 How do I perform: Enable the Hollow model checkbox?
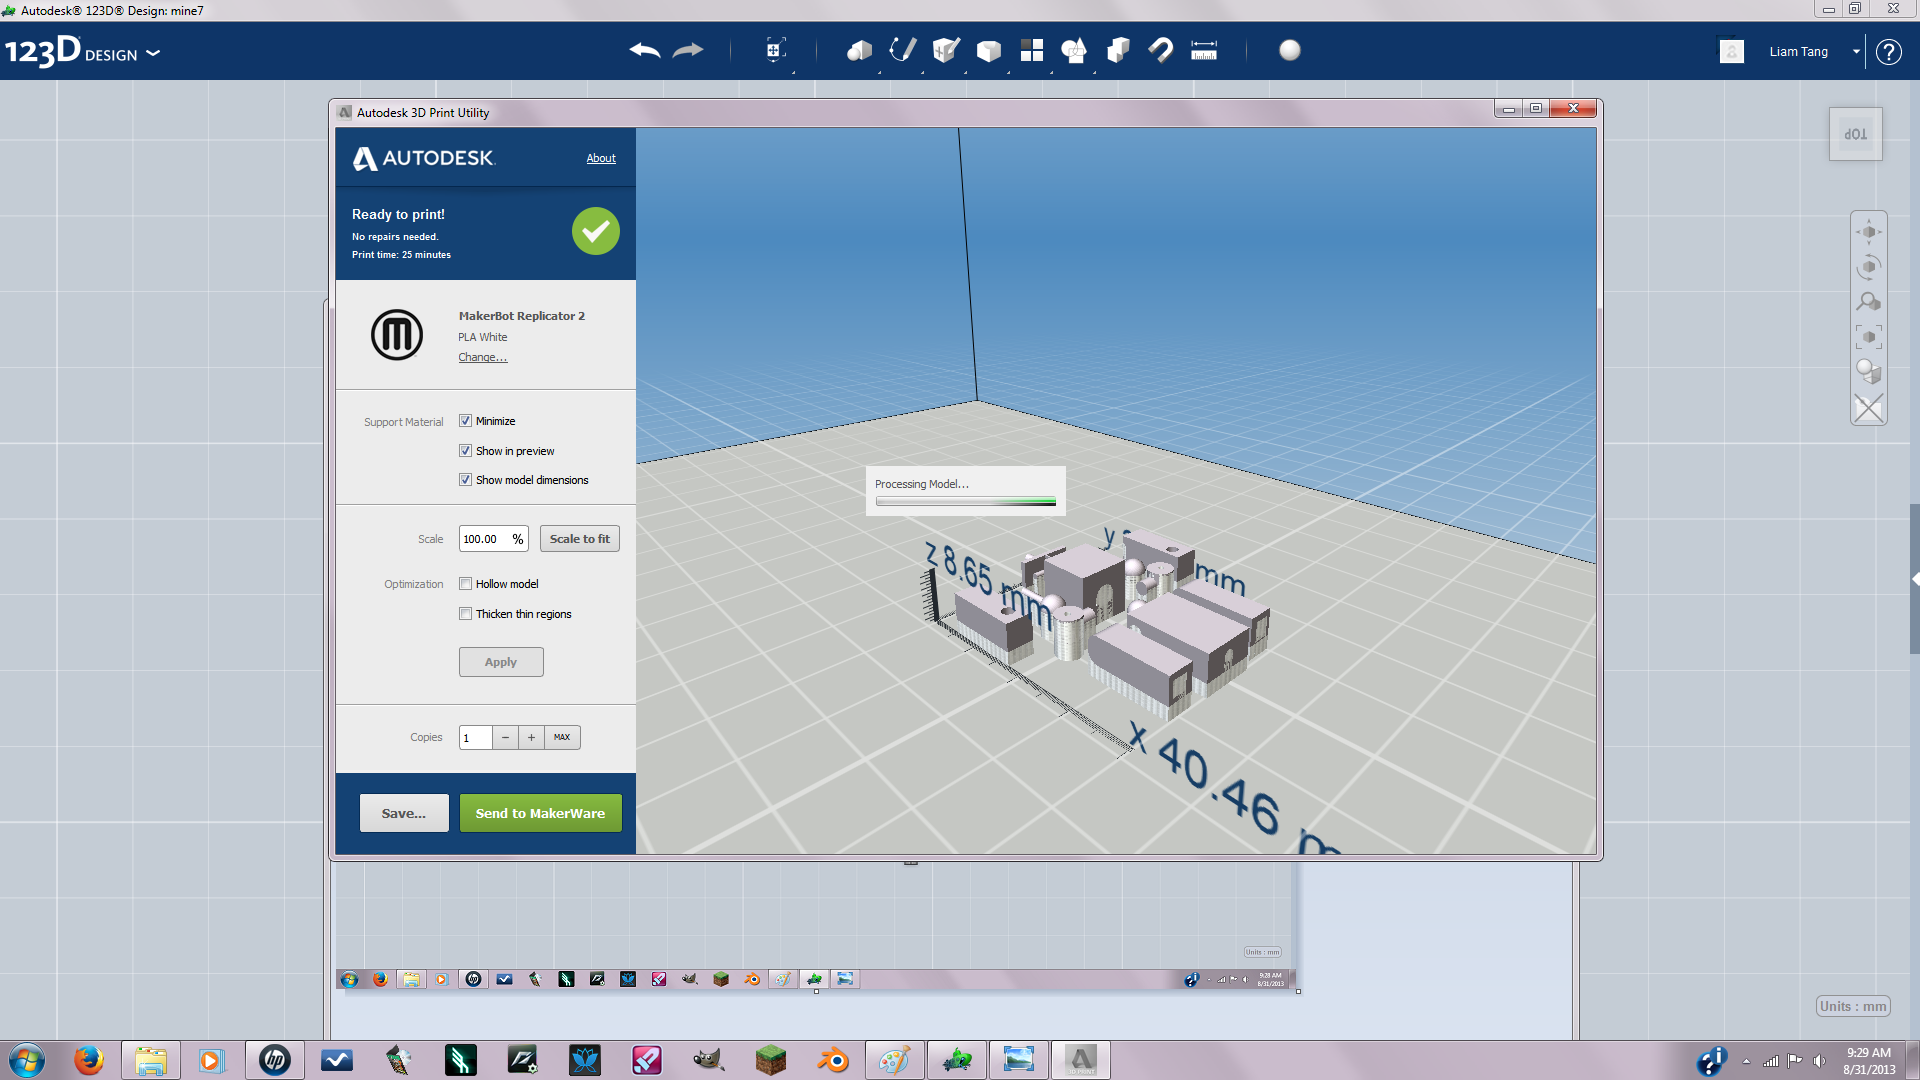click(x=465, y=584)
